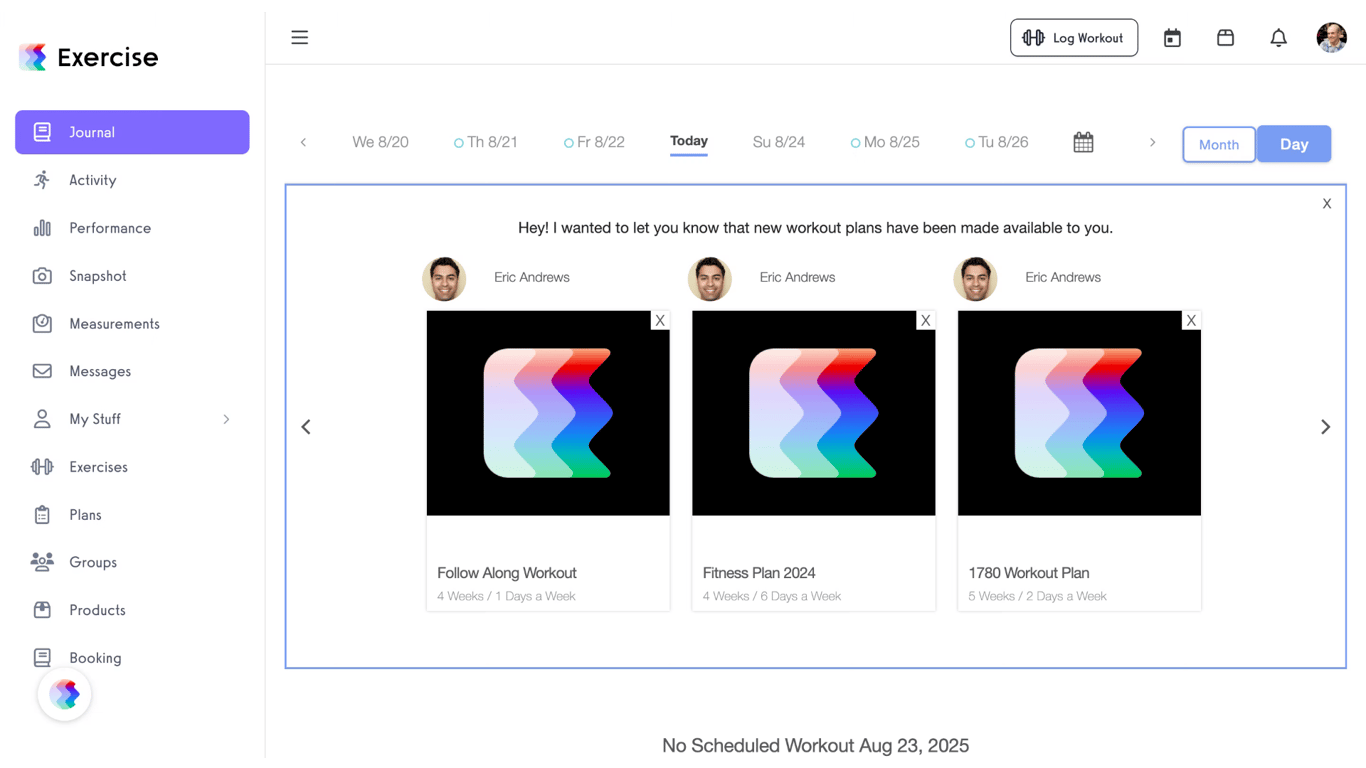Click Eric Andrews name above Fitness Plan 2024

click(x=797, y=277)
